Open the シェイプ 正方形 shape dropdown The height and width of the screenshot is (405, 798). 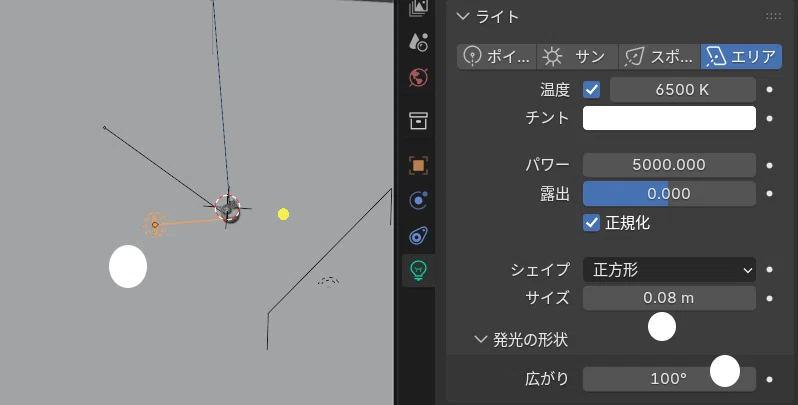669,270
